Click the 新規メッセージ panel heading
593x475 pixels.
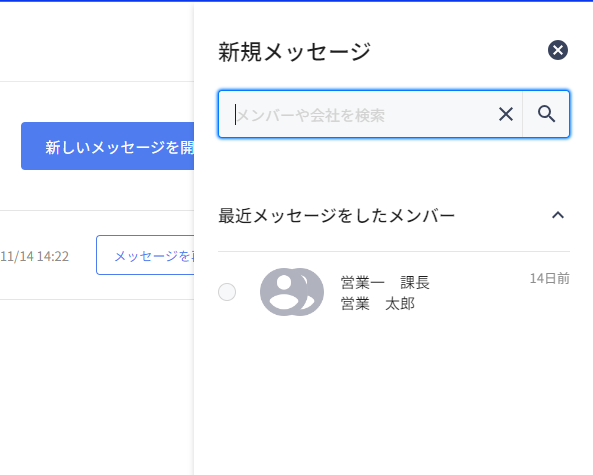click(295, 52)
